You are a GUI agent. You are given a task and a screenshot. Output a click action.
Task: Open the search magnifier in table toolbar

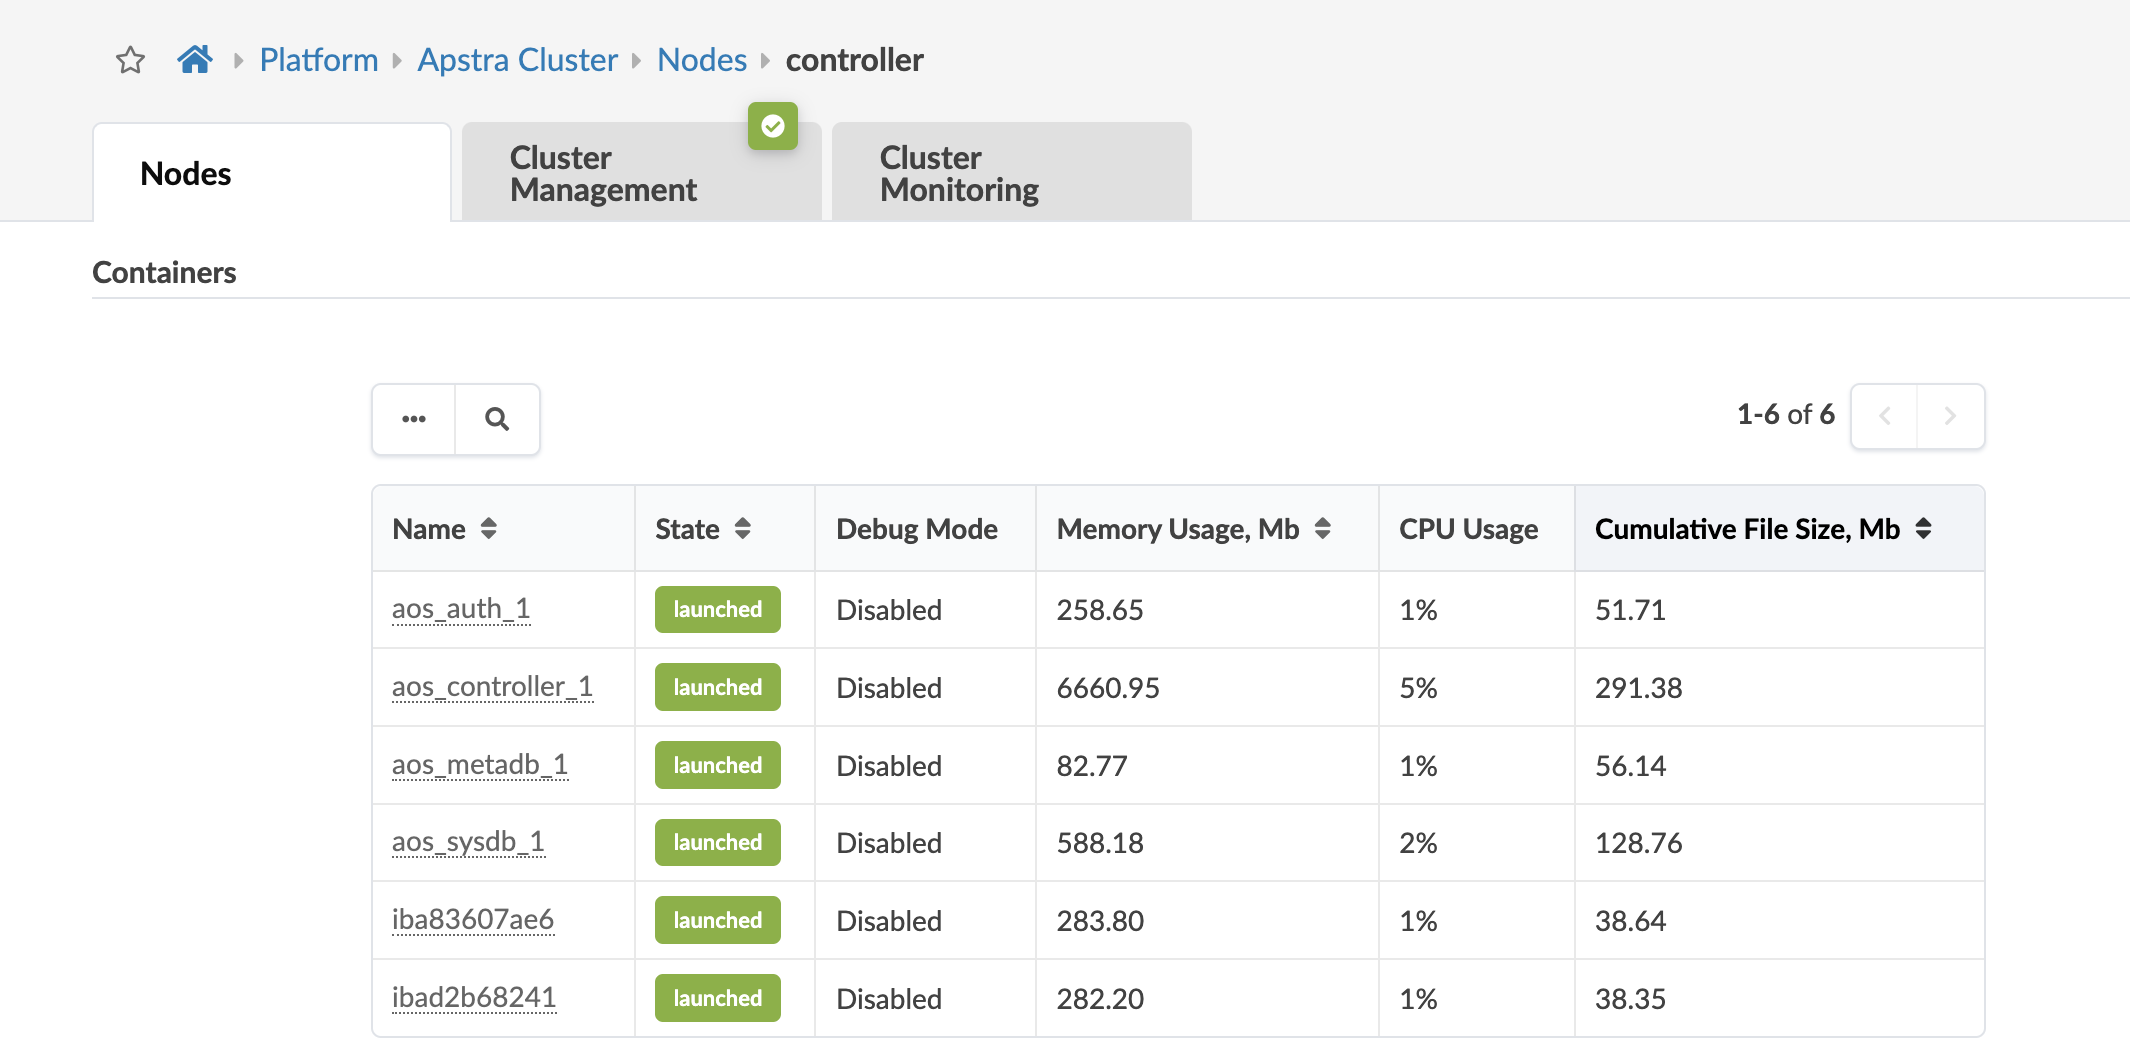coord(497,419)
